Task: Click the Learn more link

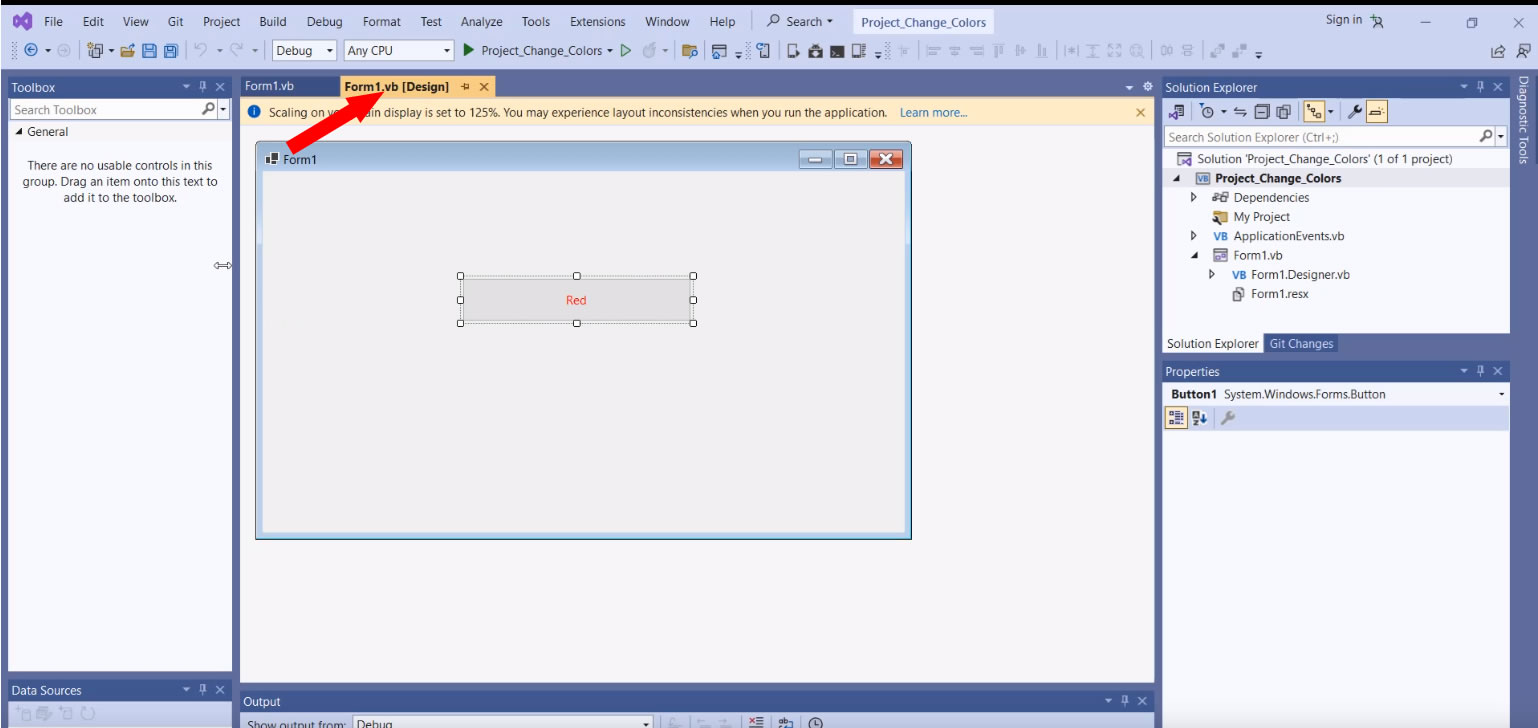Action: coord(933,113)
